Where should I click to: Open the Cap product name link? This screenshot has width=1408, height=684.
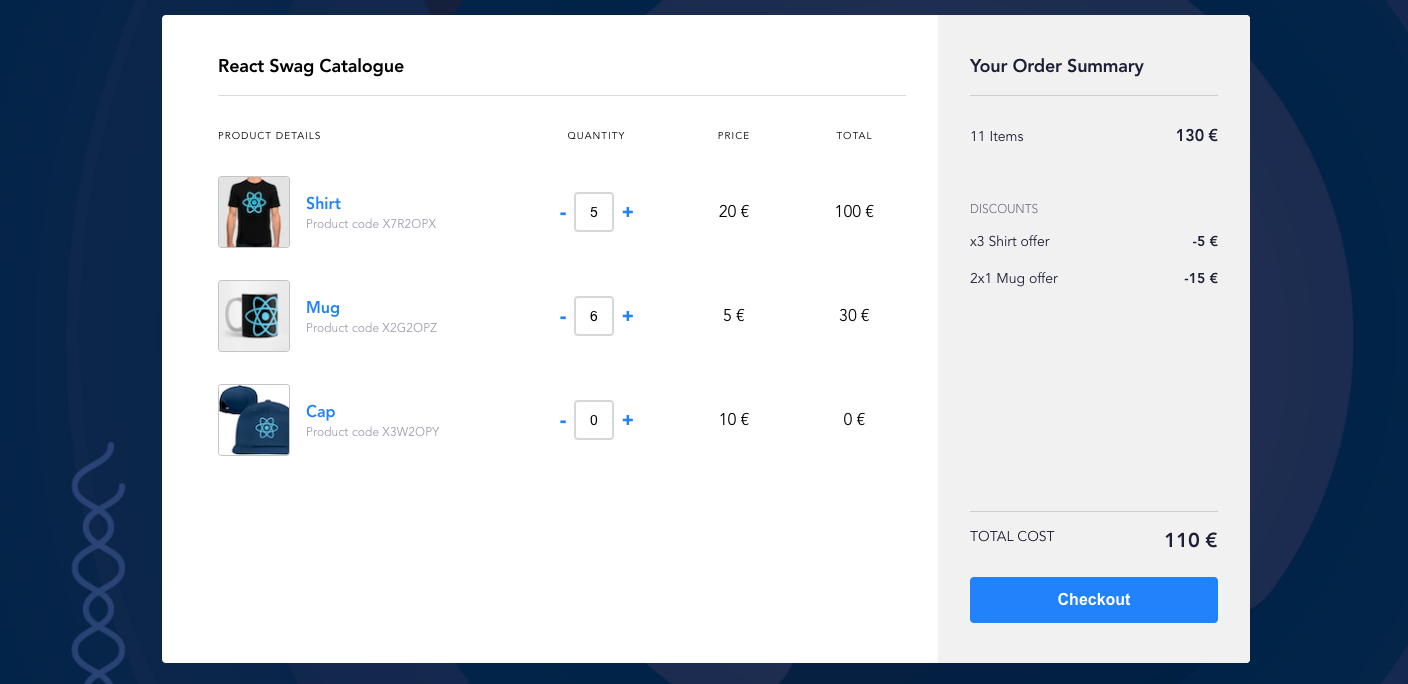pyautogui.click(x=320, y=411)
